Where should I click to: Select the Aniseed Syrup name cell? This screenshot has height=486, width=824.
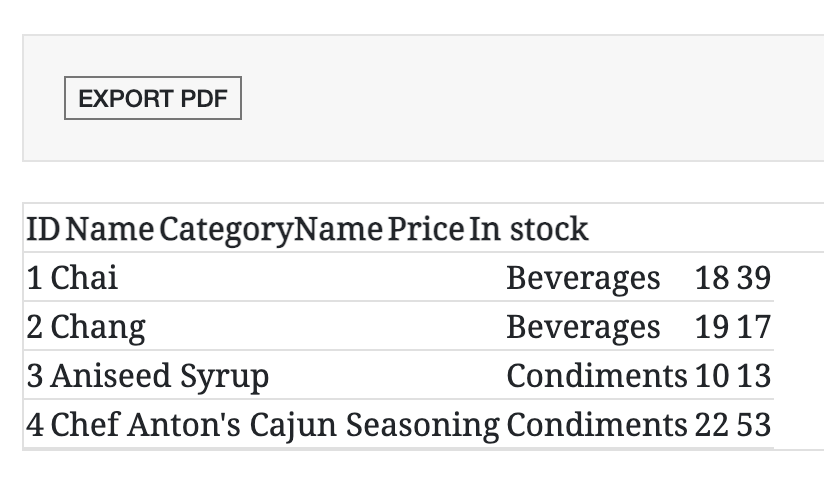pos(159,376)
